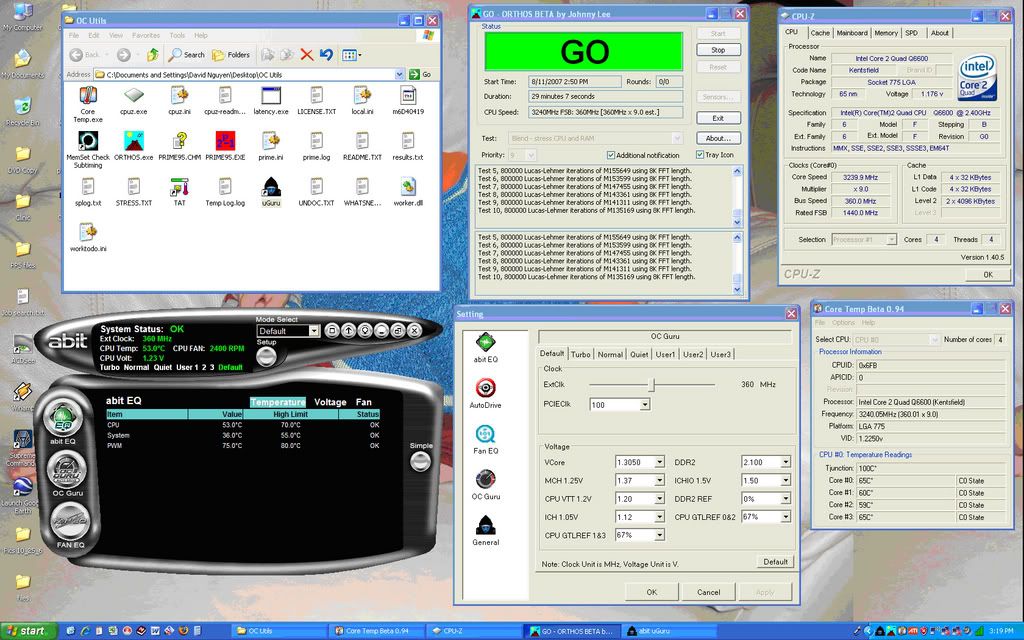Open Fan EQ in Setting sidebar

tap(485, 439)
